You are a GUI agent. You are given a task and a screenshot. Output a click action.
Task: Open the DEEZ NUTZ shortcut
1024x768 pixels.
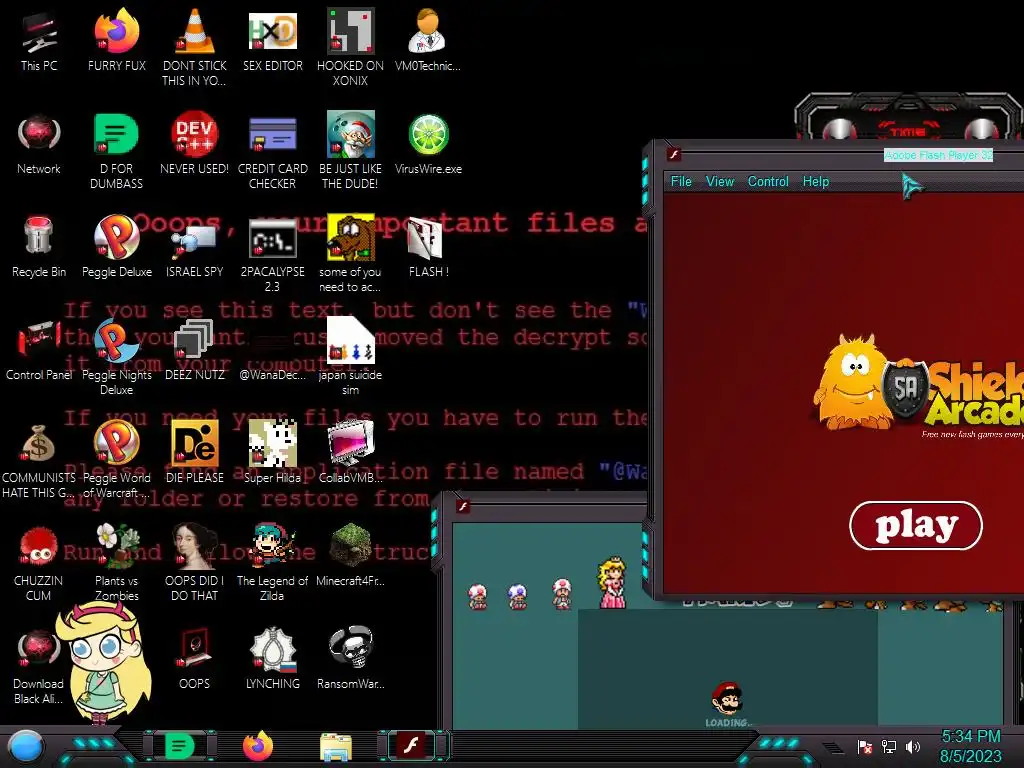194,340
